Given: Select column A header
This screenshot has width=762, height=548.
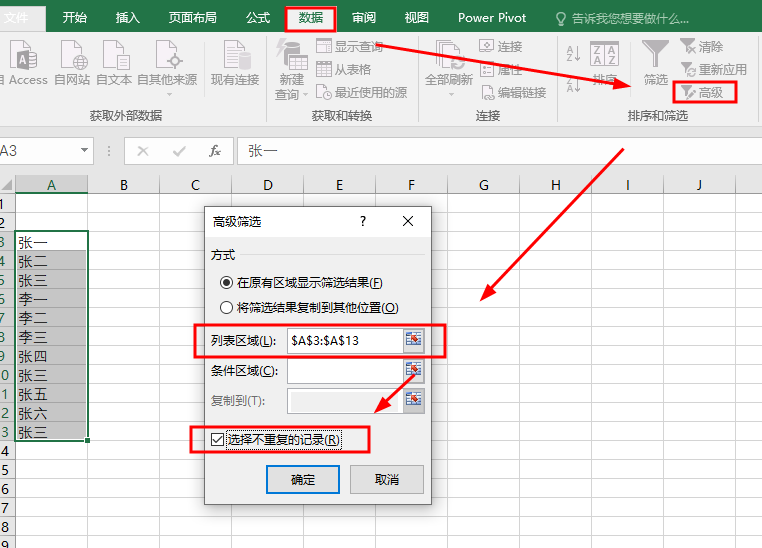Looking at the screenshot, I should pos(52,185).
